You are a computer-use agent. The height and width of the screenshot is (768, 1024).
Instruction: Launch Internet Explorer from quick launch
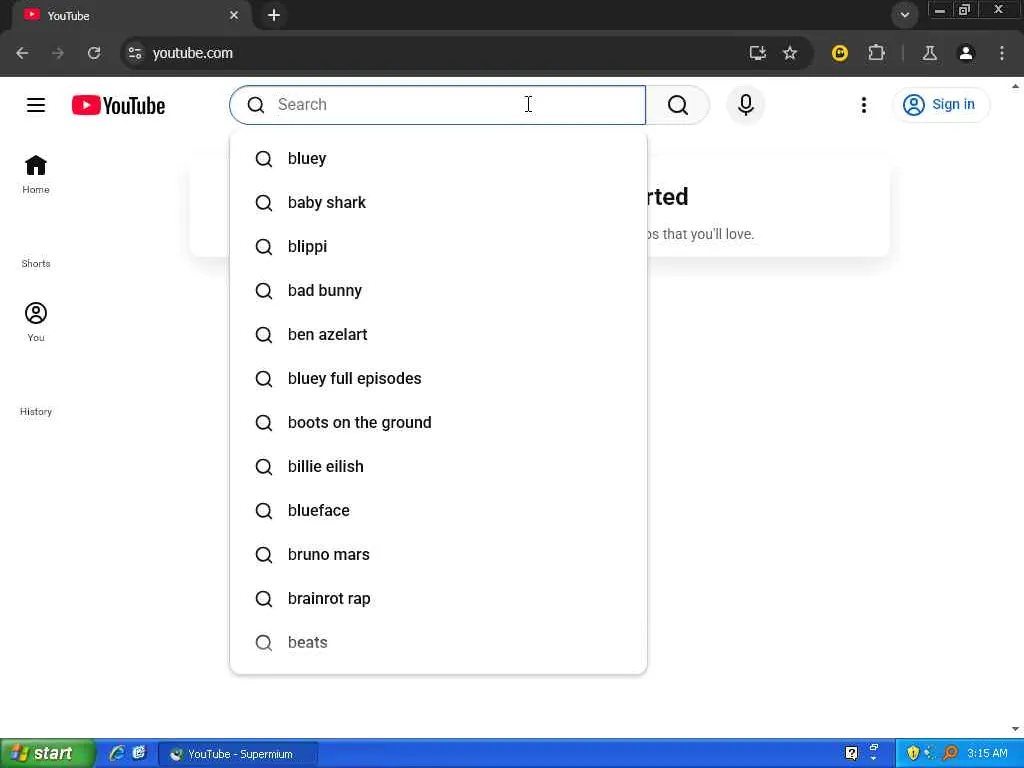tap(117, 753)
